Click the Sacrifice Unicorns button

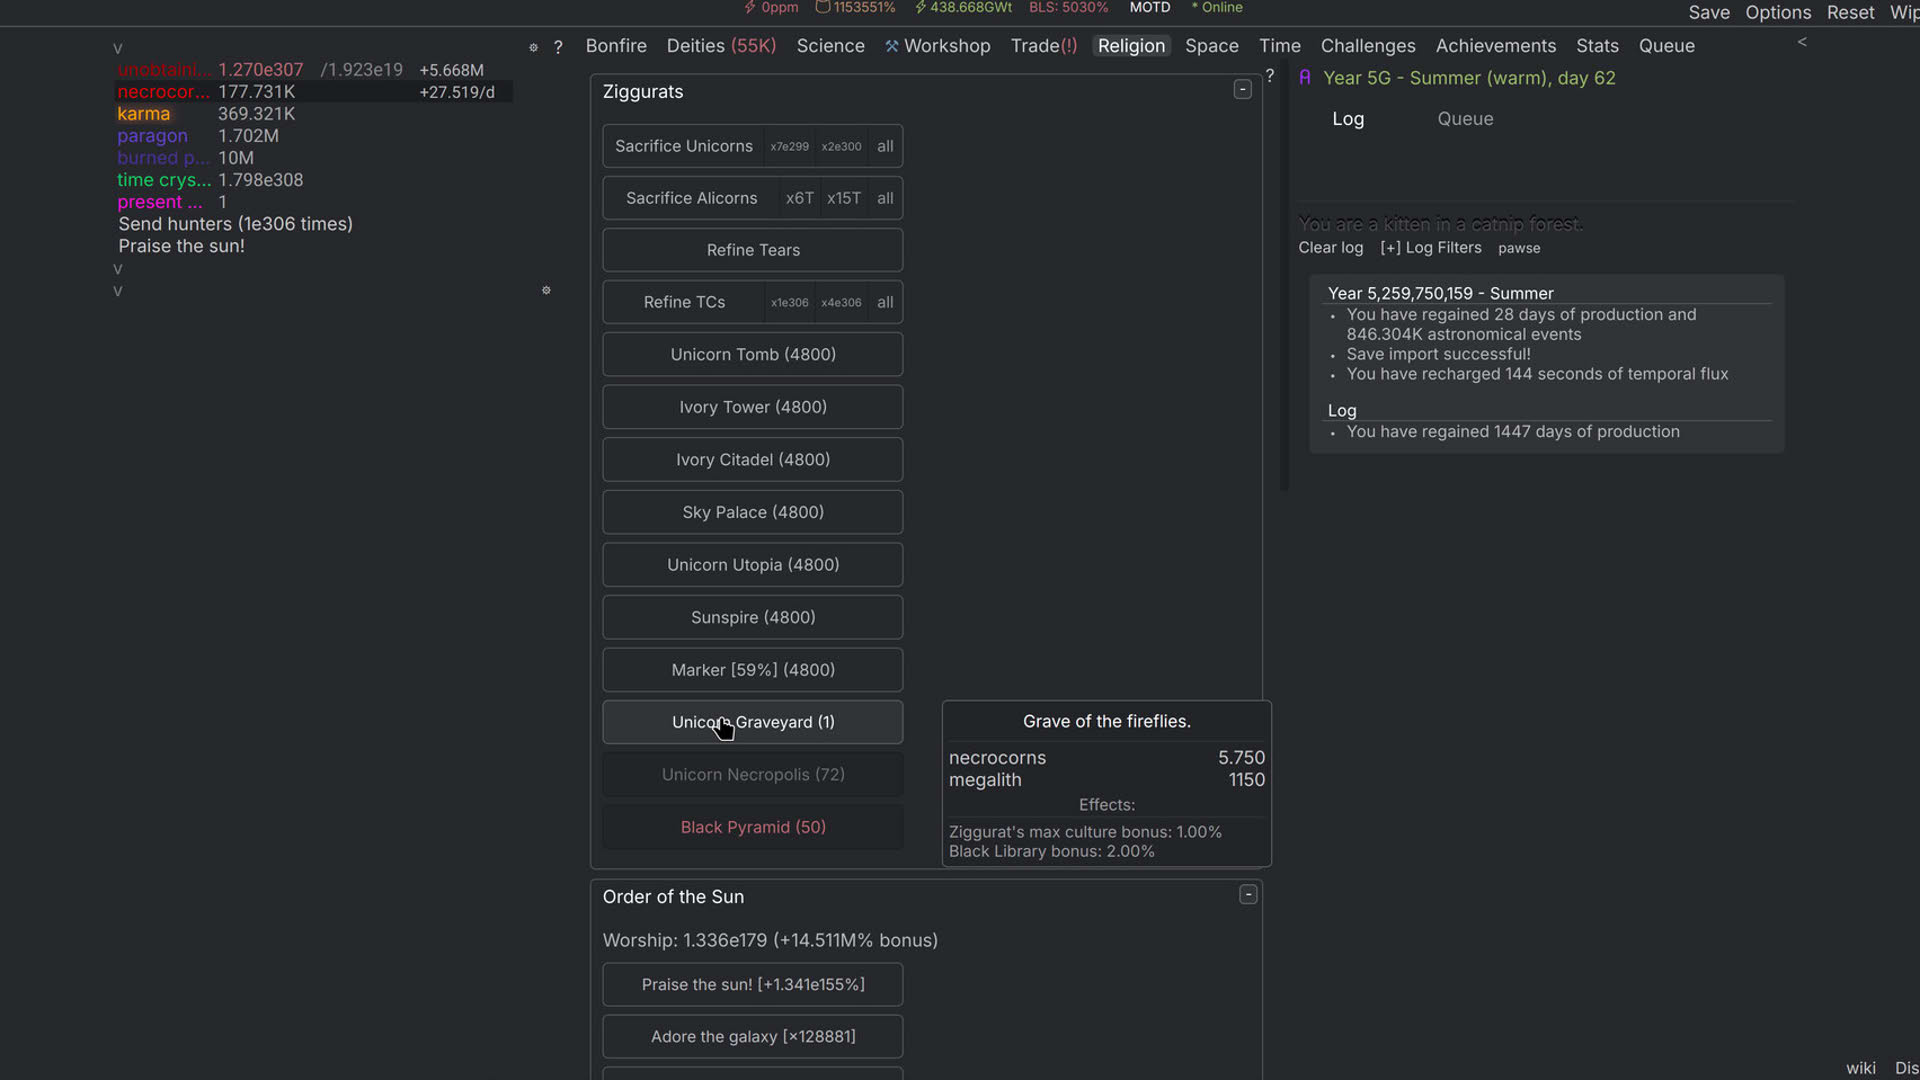coord(684,146)
